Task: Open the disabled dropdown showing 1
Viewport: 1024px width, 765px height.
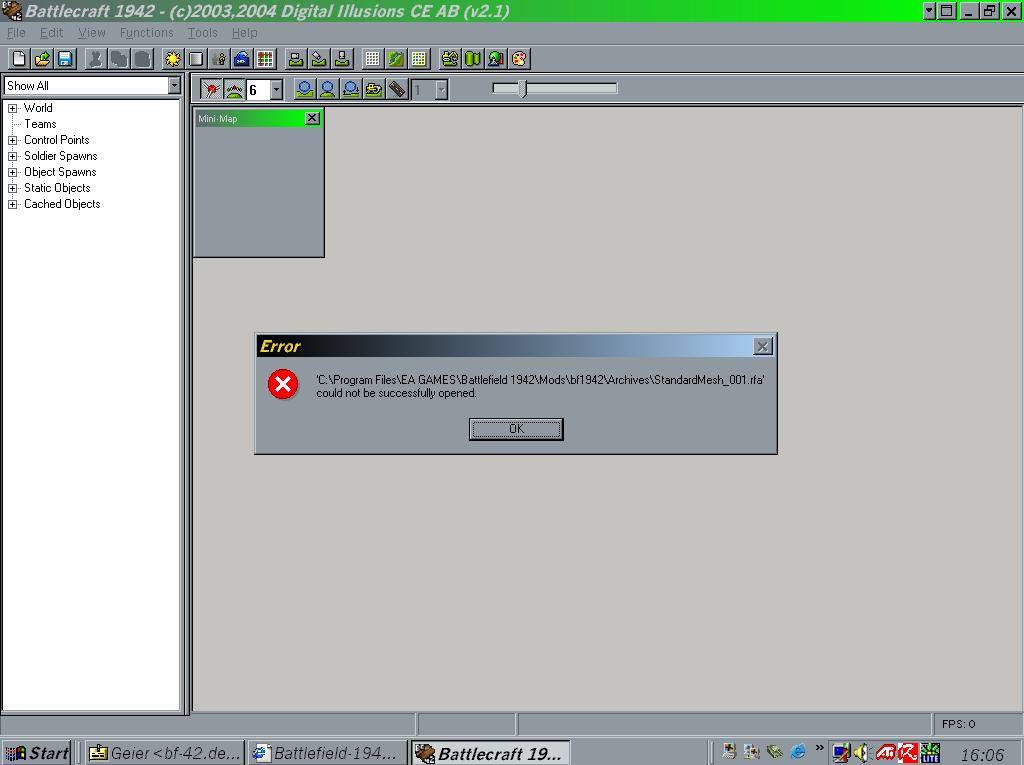Action: [441, 90]
